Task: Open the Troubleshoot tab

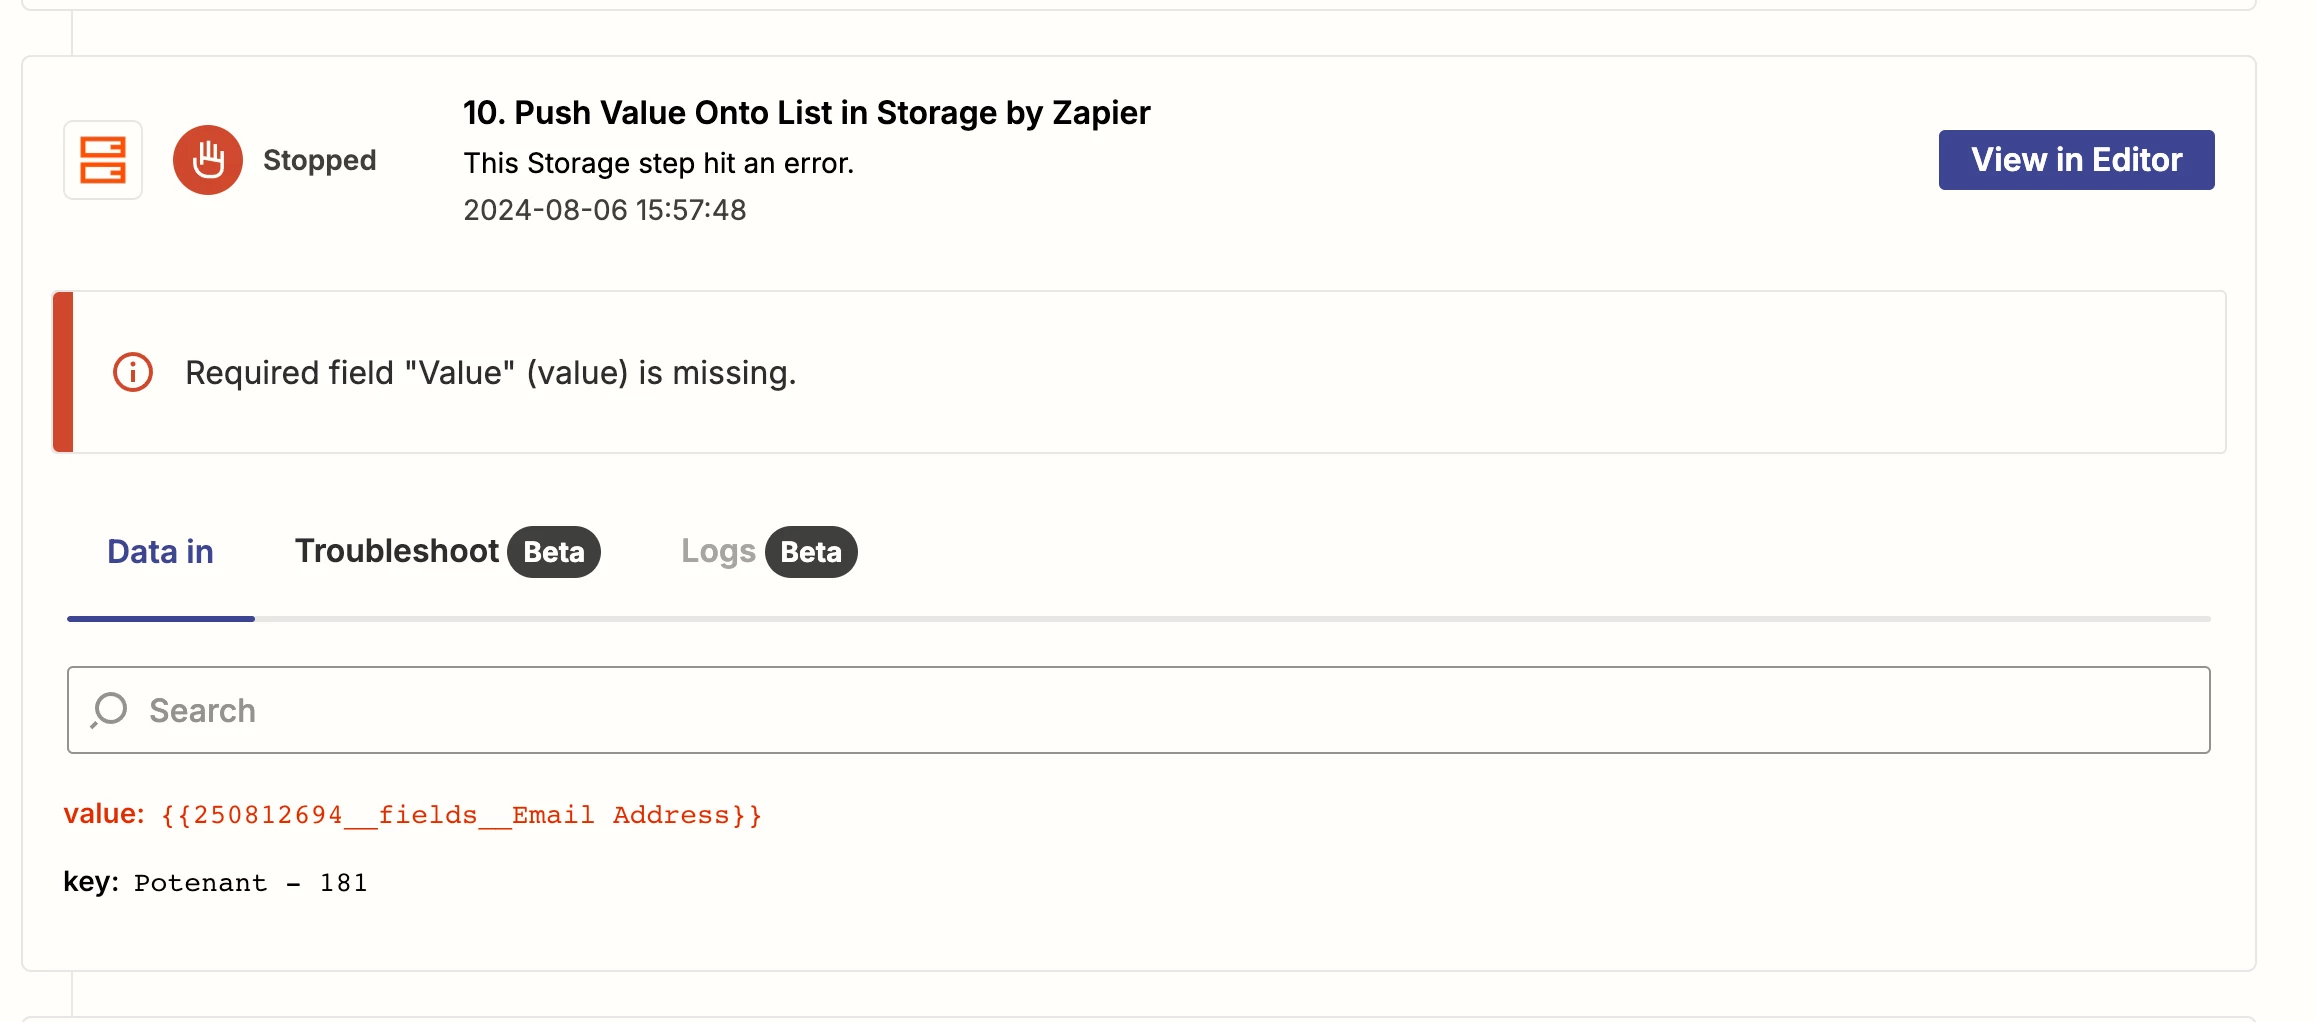Action: [x=396, y=551]
